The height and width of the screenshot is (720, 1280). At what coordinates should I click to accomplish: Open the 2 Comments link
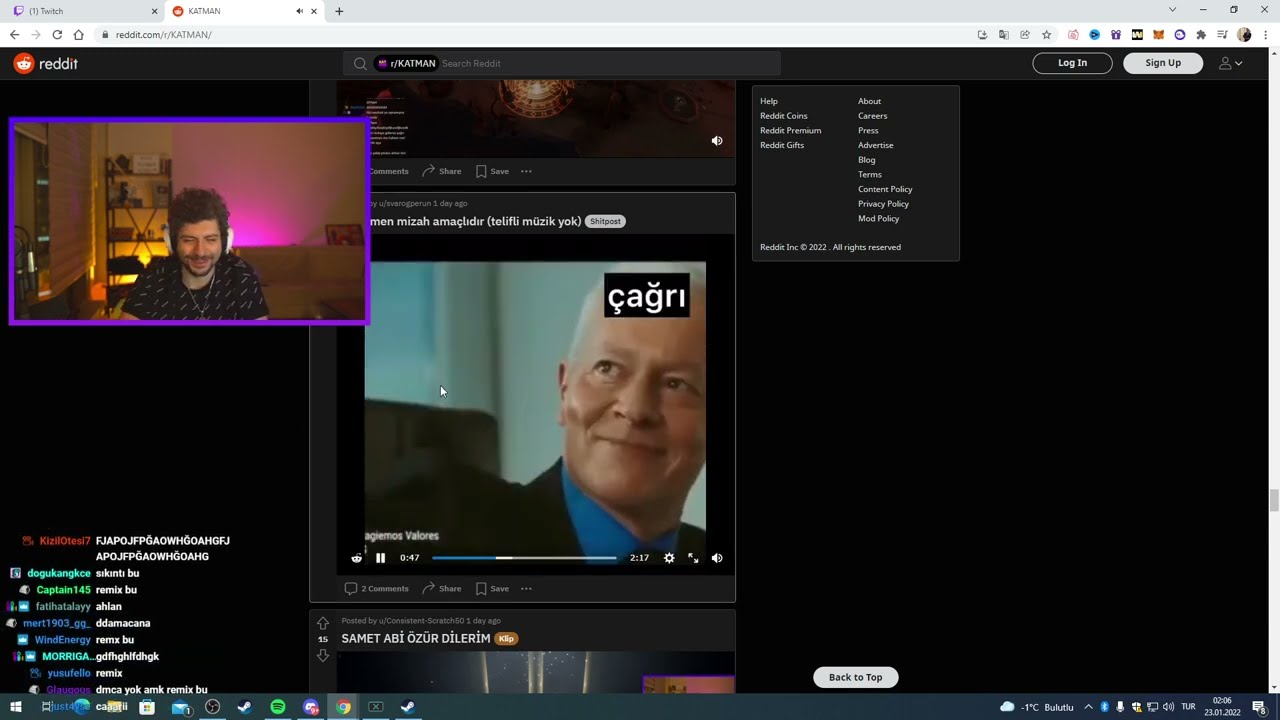377,588
